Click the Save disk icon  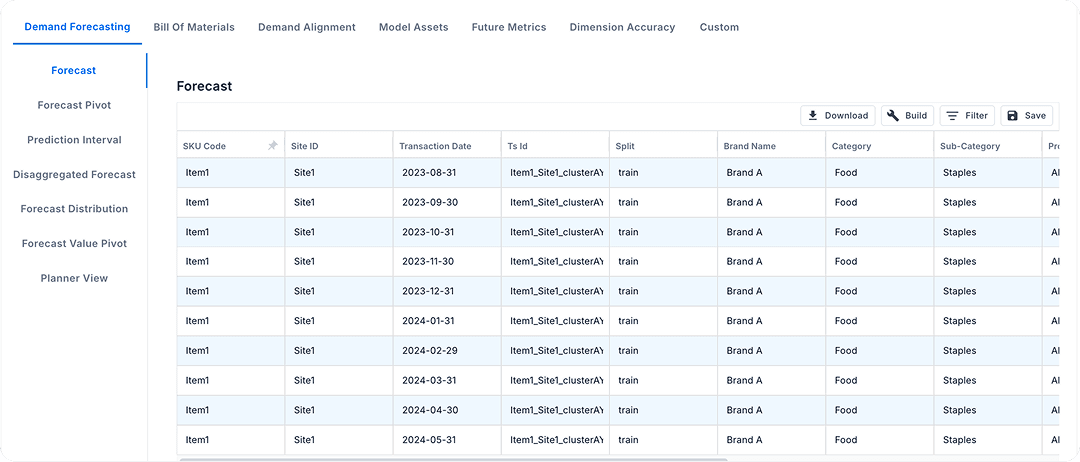point(1013,116)
